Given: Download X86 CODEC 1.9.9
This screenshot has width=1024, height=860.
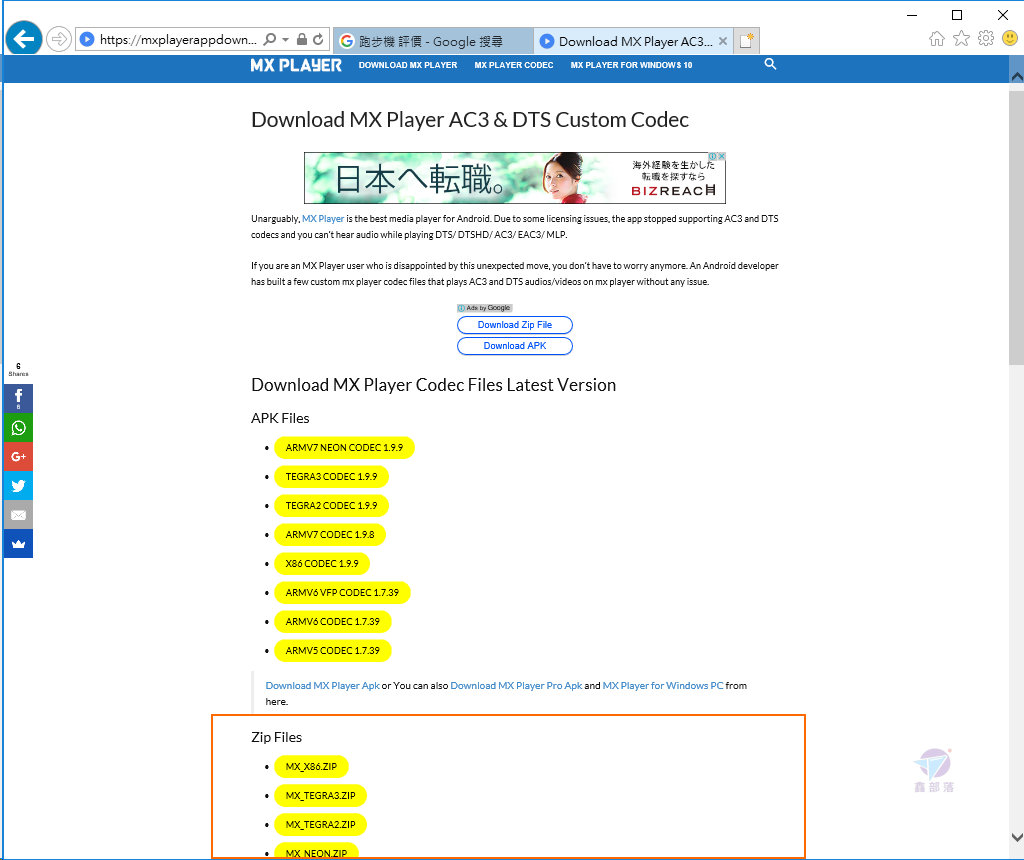Looking at the screenshot, I should point(322,564).
